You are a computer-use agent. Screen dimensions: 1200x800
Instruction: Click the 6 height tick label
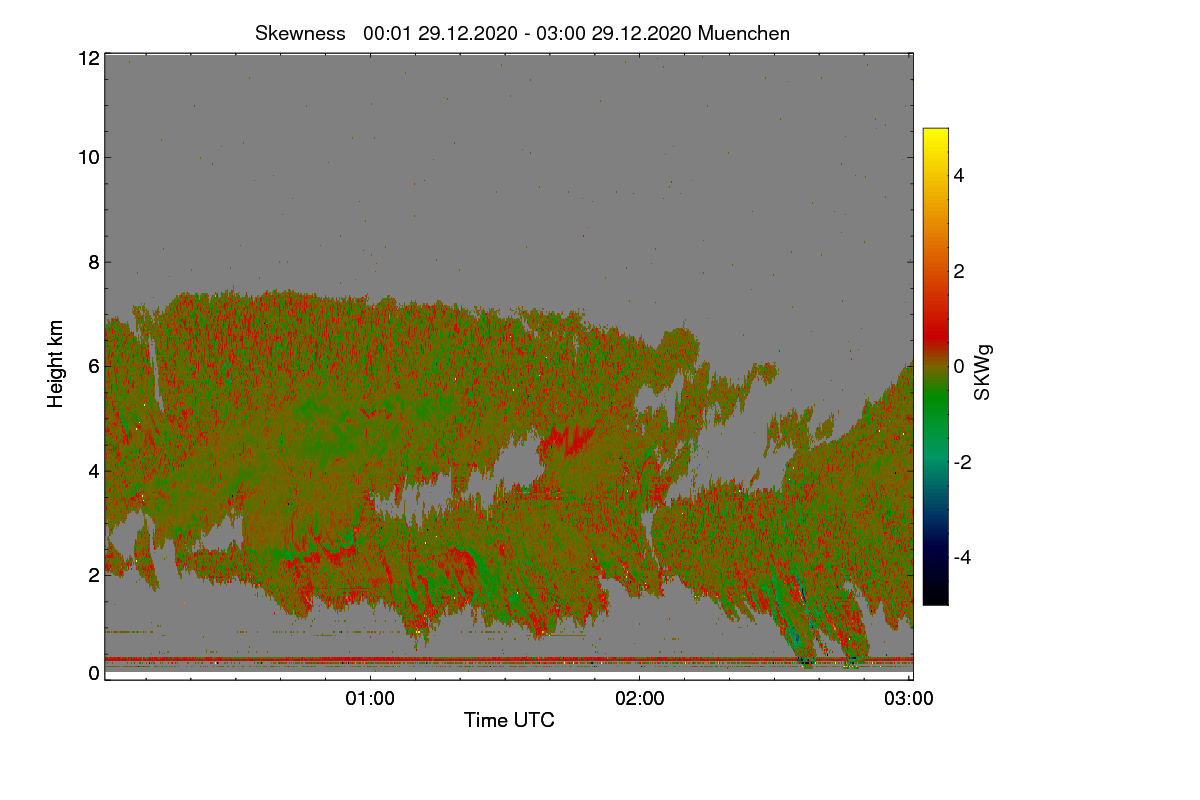(94, 366)
